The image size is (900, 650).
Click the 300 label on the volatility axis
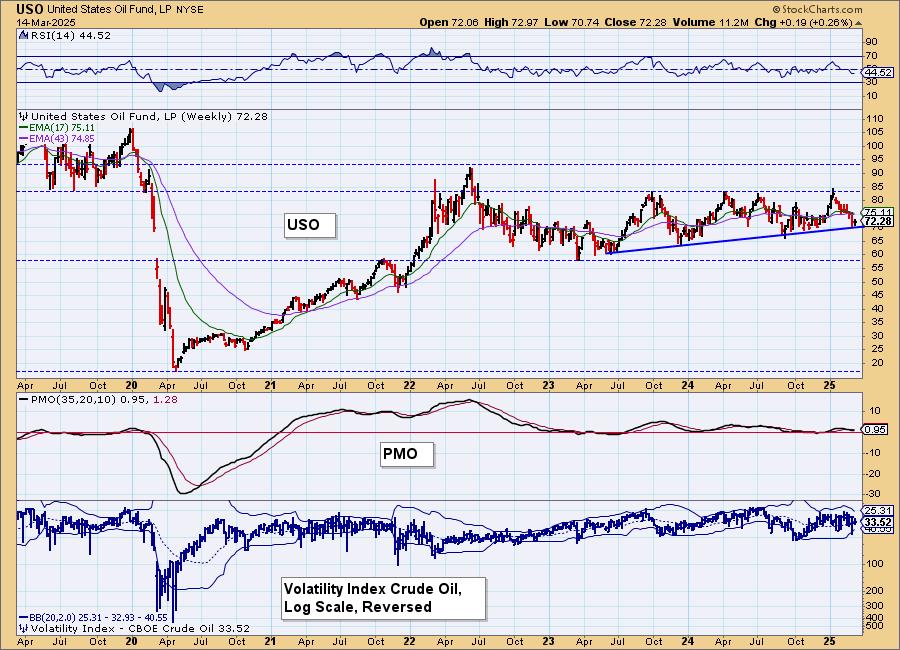(x=875, y=606)
